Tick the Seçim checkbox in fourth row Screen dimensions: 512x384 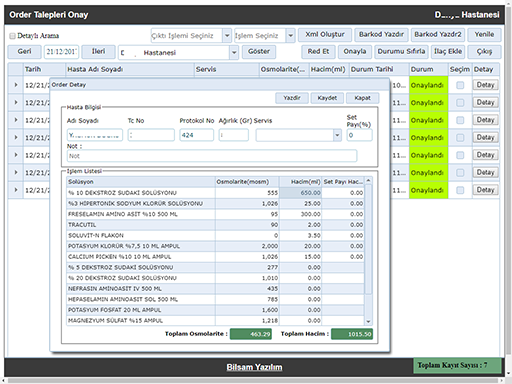pyautogui.click(x=460, y=138)
